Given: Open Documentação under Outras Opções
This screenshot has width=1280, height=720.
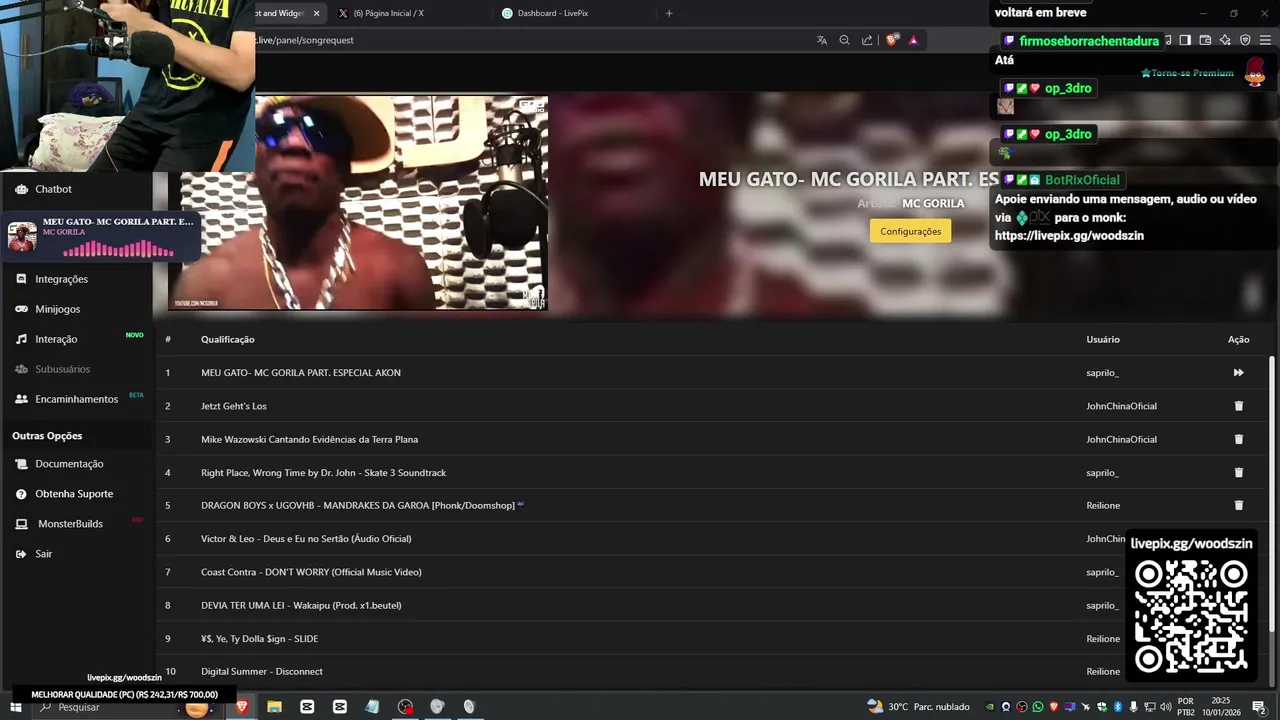Looking at the screenshot, I should click(x=69, y=464).
